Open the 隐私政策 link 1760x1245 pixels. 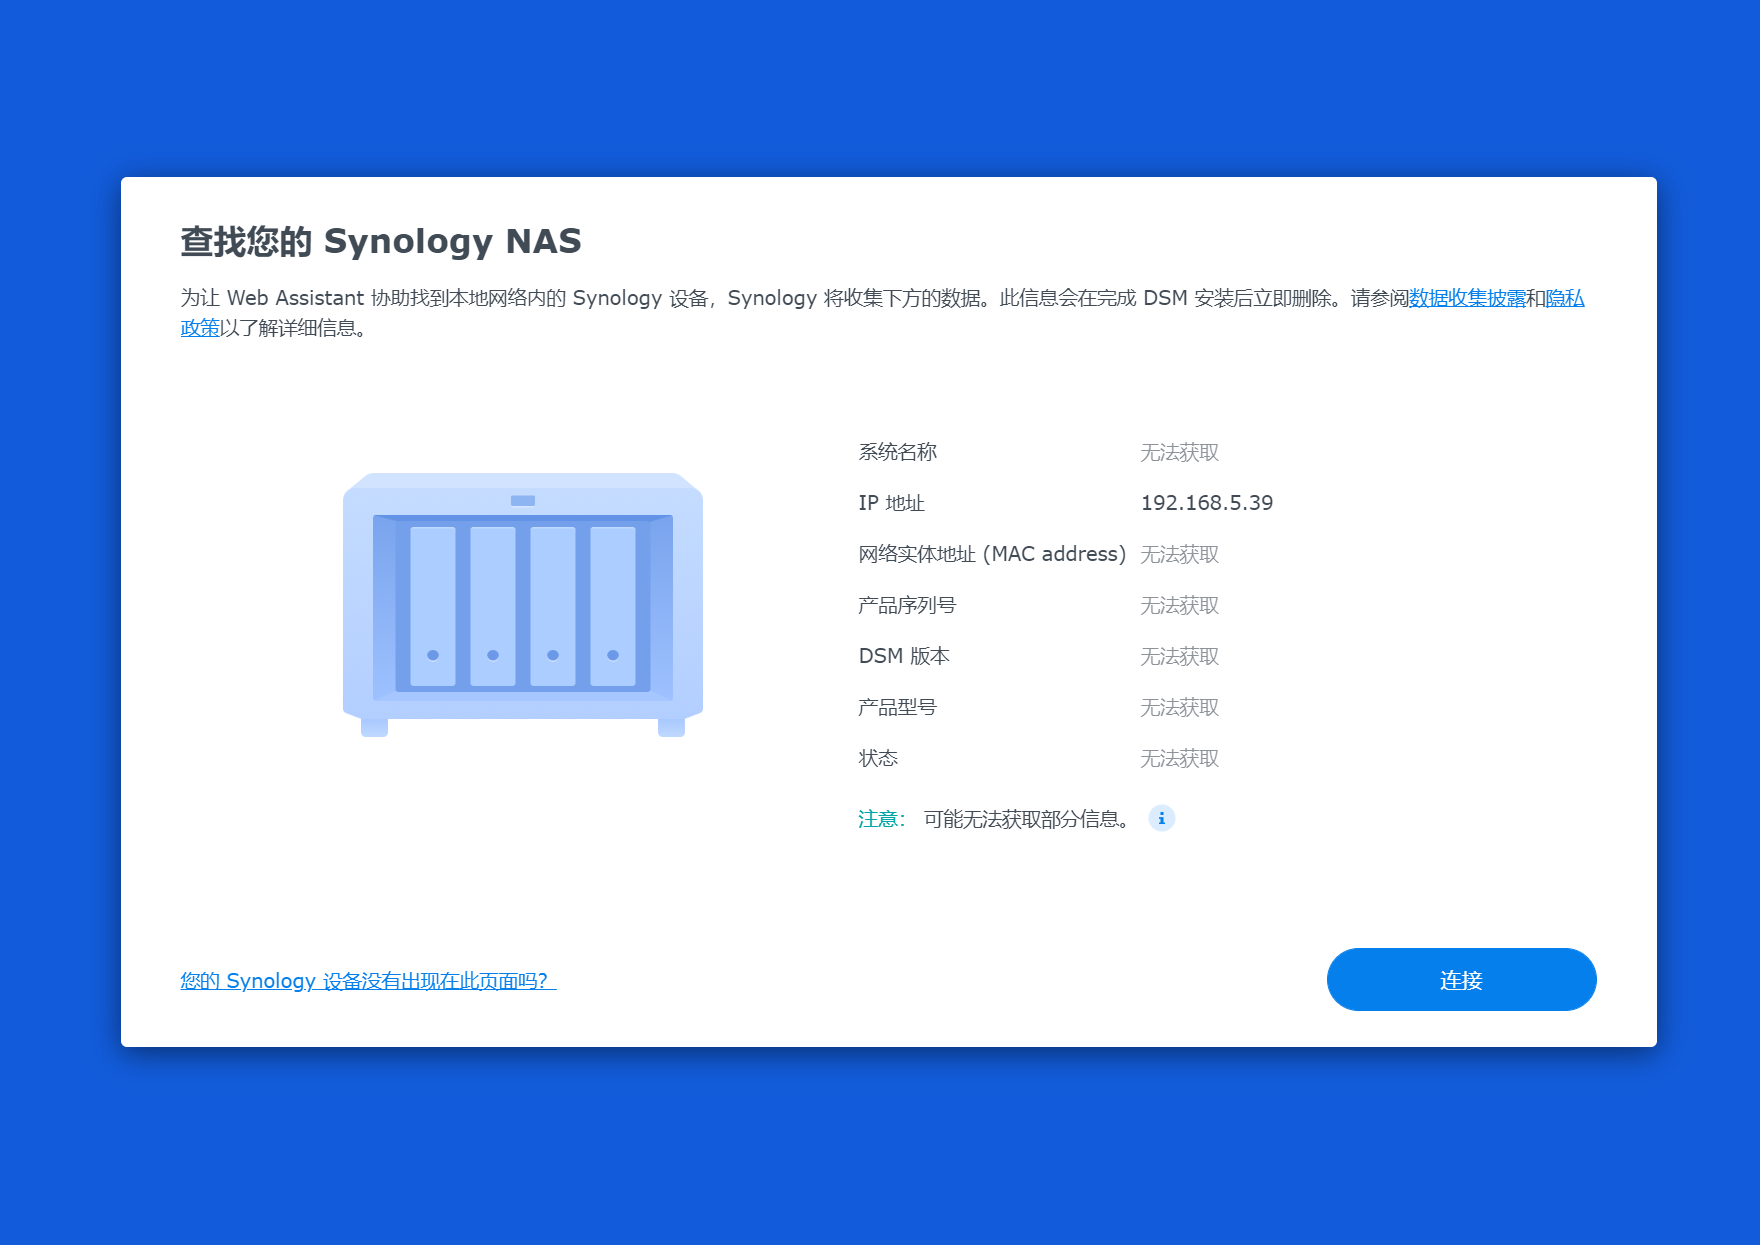click(x=1565, y=298)
